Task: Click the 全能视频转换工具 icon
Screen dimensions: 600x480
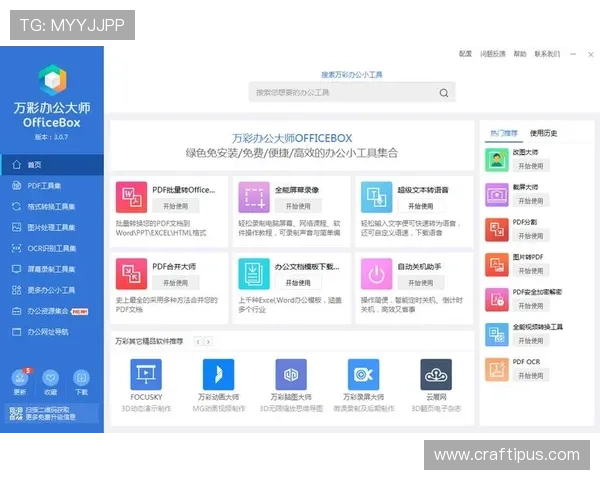Action: [497, 335]
